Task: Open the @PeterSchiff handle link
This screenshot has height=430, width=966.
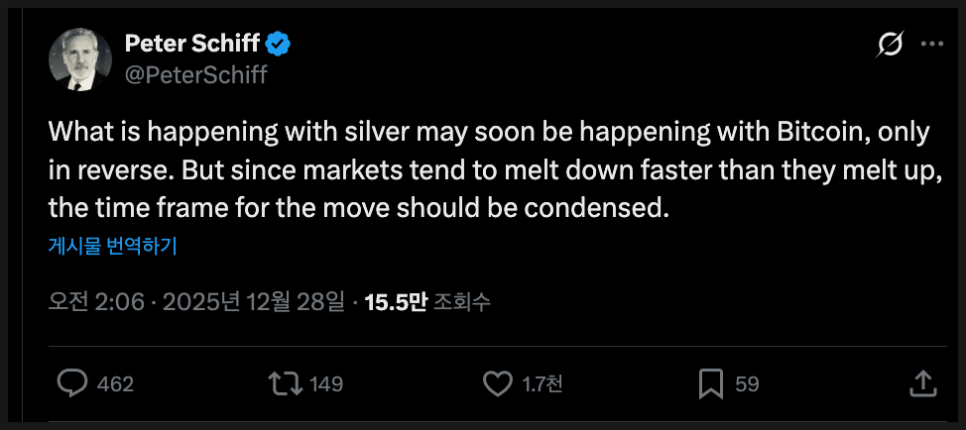Action: coord(195,73)
